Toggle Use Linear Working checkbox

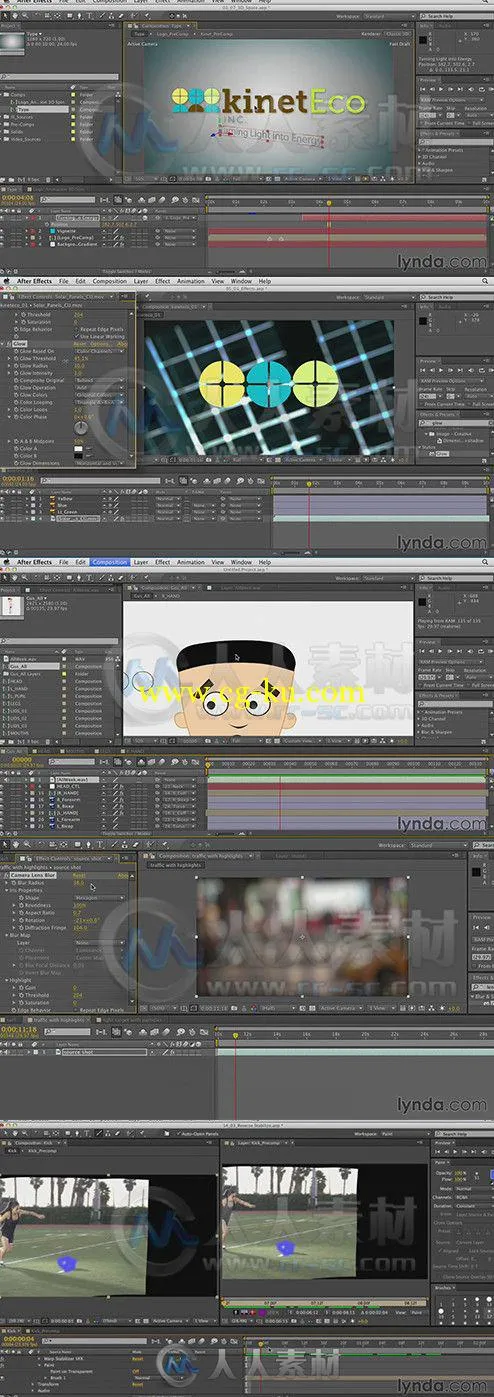74,336
